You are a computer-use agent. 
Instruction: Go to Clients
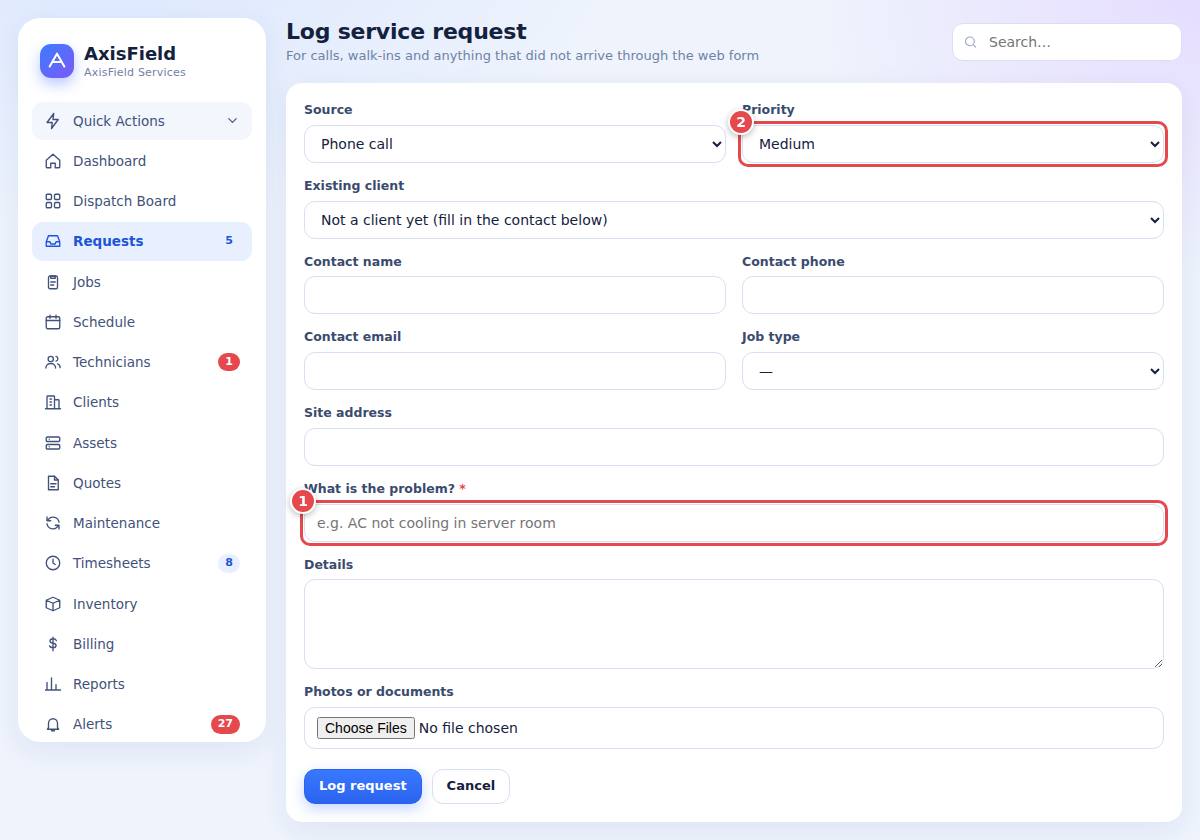(142, 402)
